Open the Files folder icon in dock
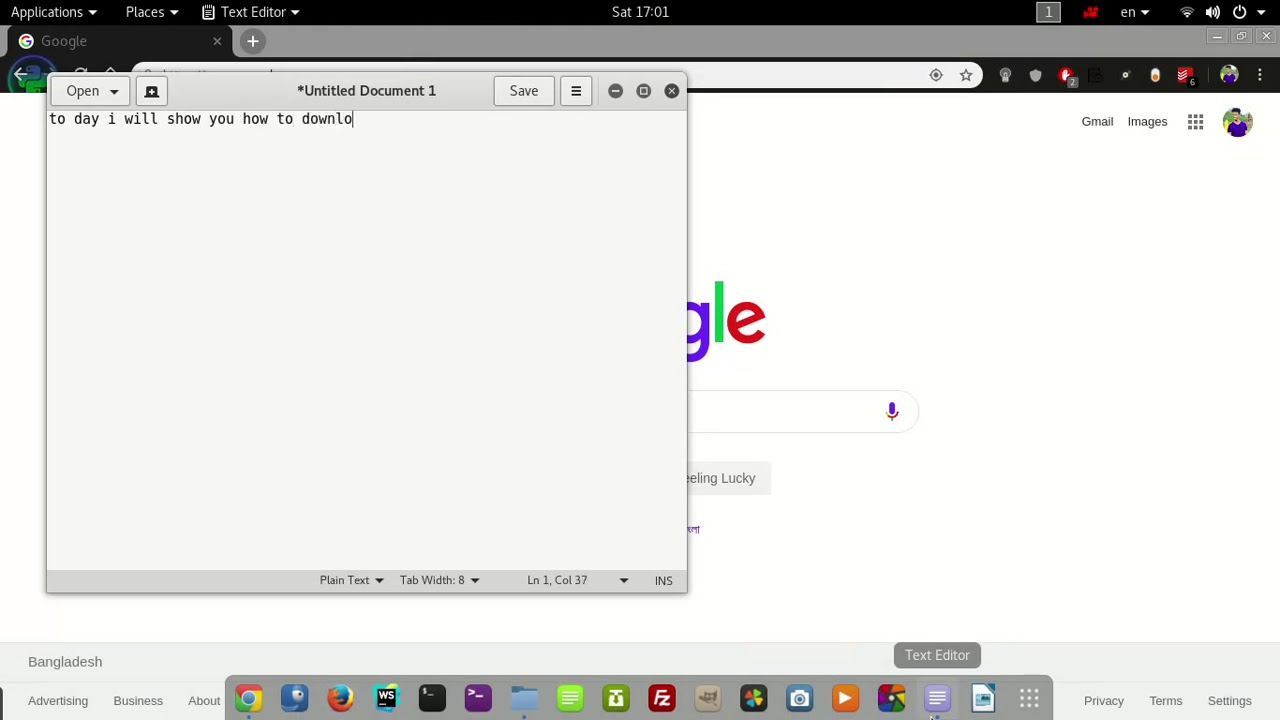The image size is (1280, 720). tap(524, 698)
